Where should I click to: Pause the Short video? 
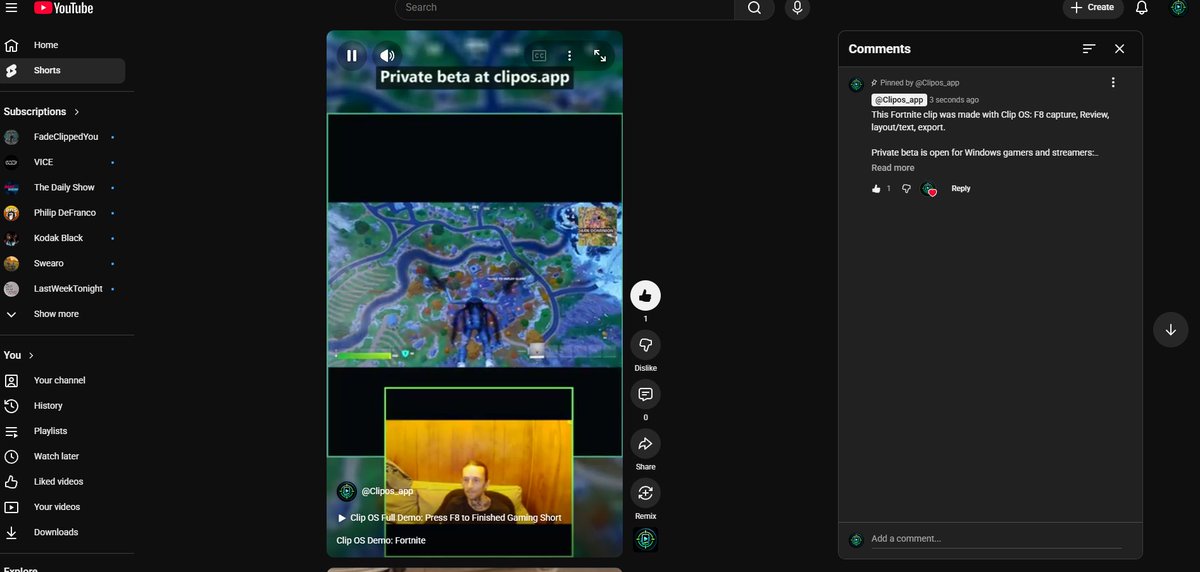[x=351, y=56]
